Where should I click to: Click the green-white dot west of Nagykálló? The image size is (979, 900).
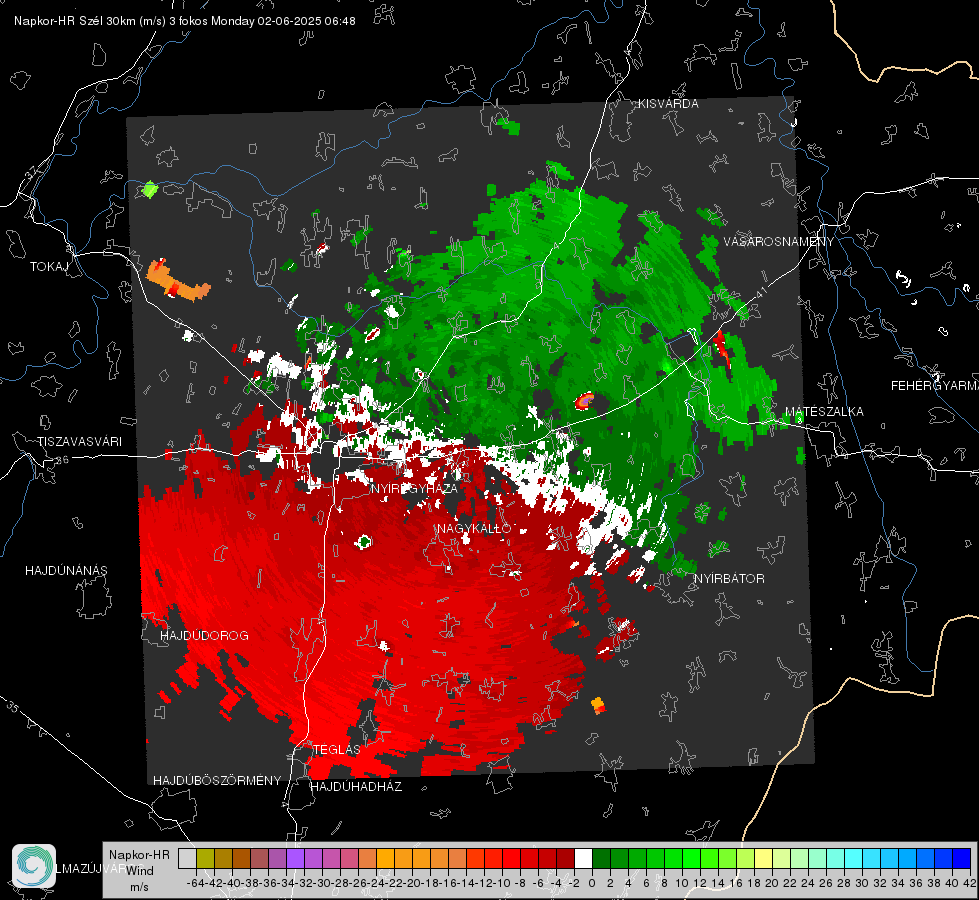(363, 541)
